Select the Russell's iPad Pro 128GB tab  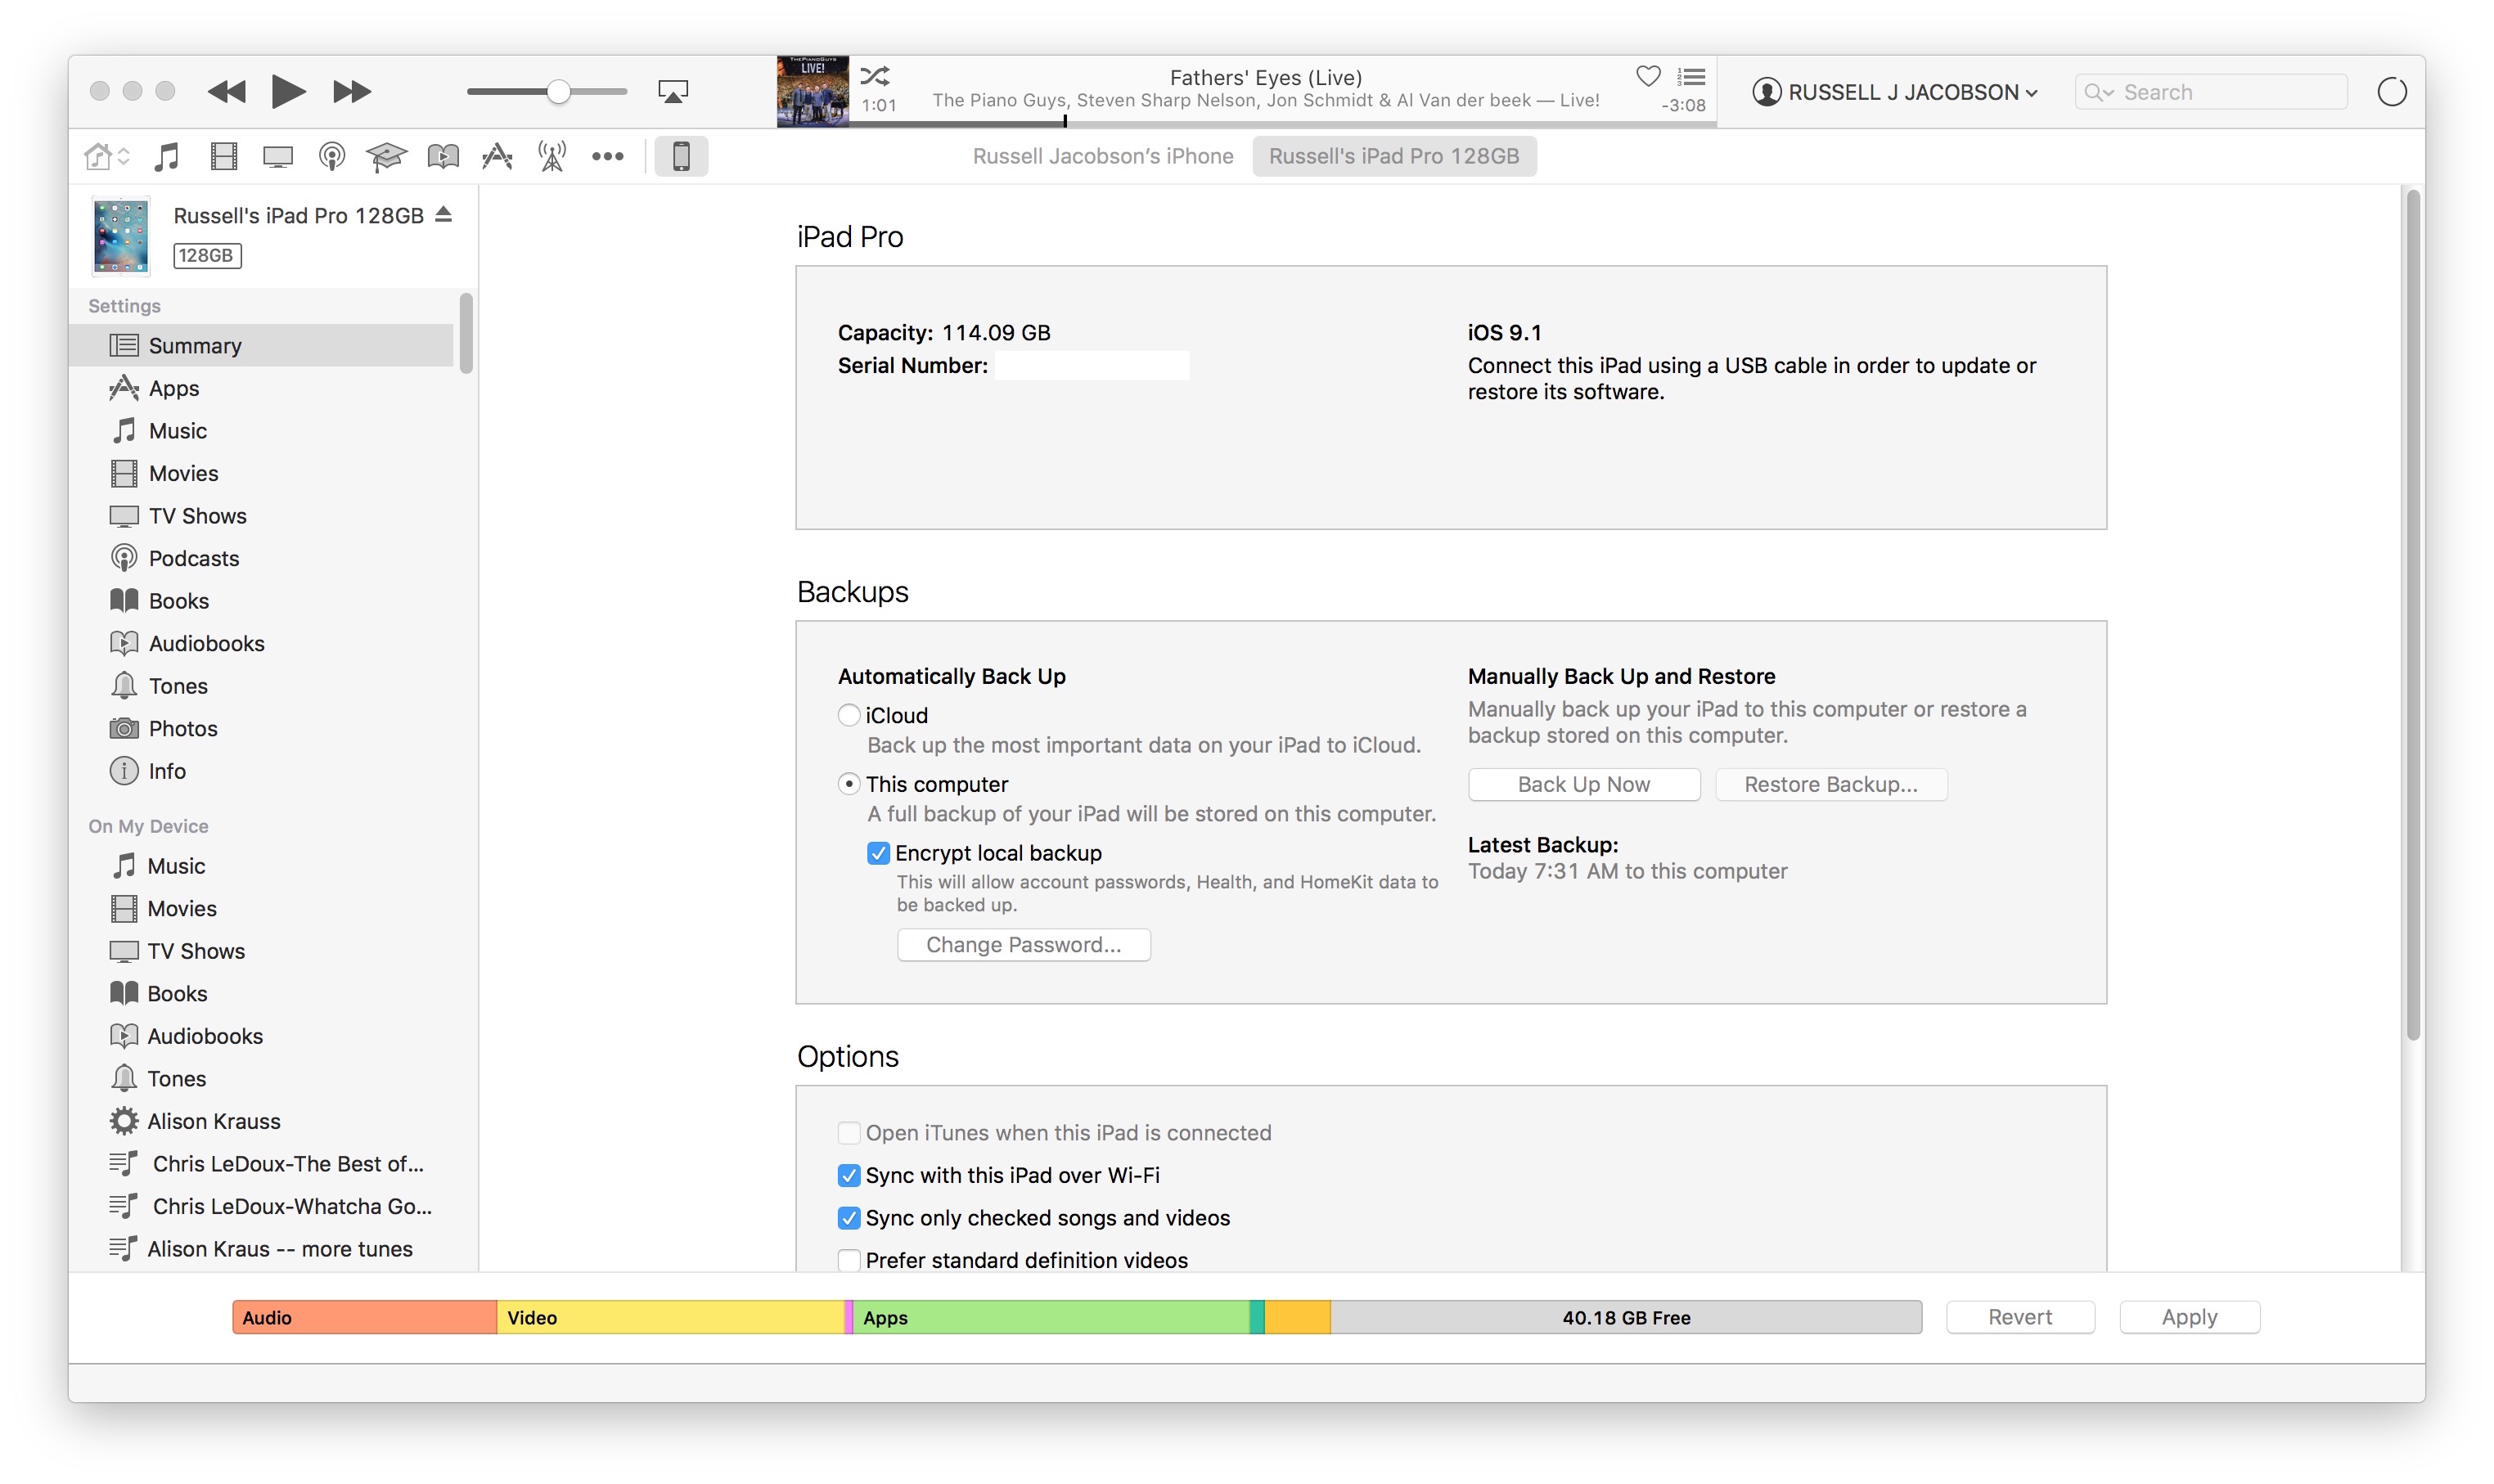tap(1394, 156)
